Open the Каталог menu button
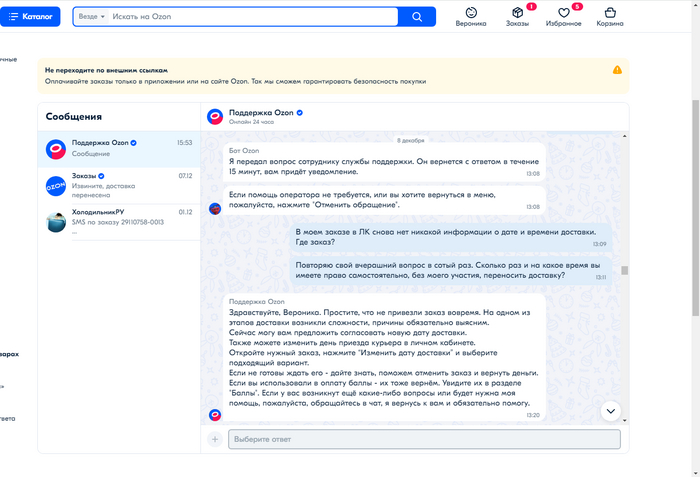This screenshot has height=477, width=700. (x=30, y=17)
